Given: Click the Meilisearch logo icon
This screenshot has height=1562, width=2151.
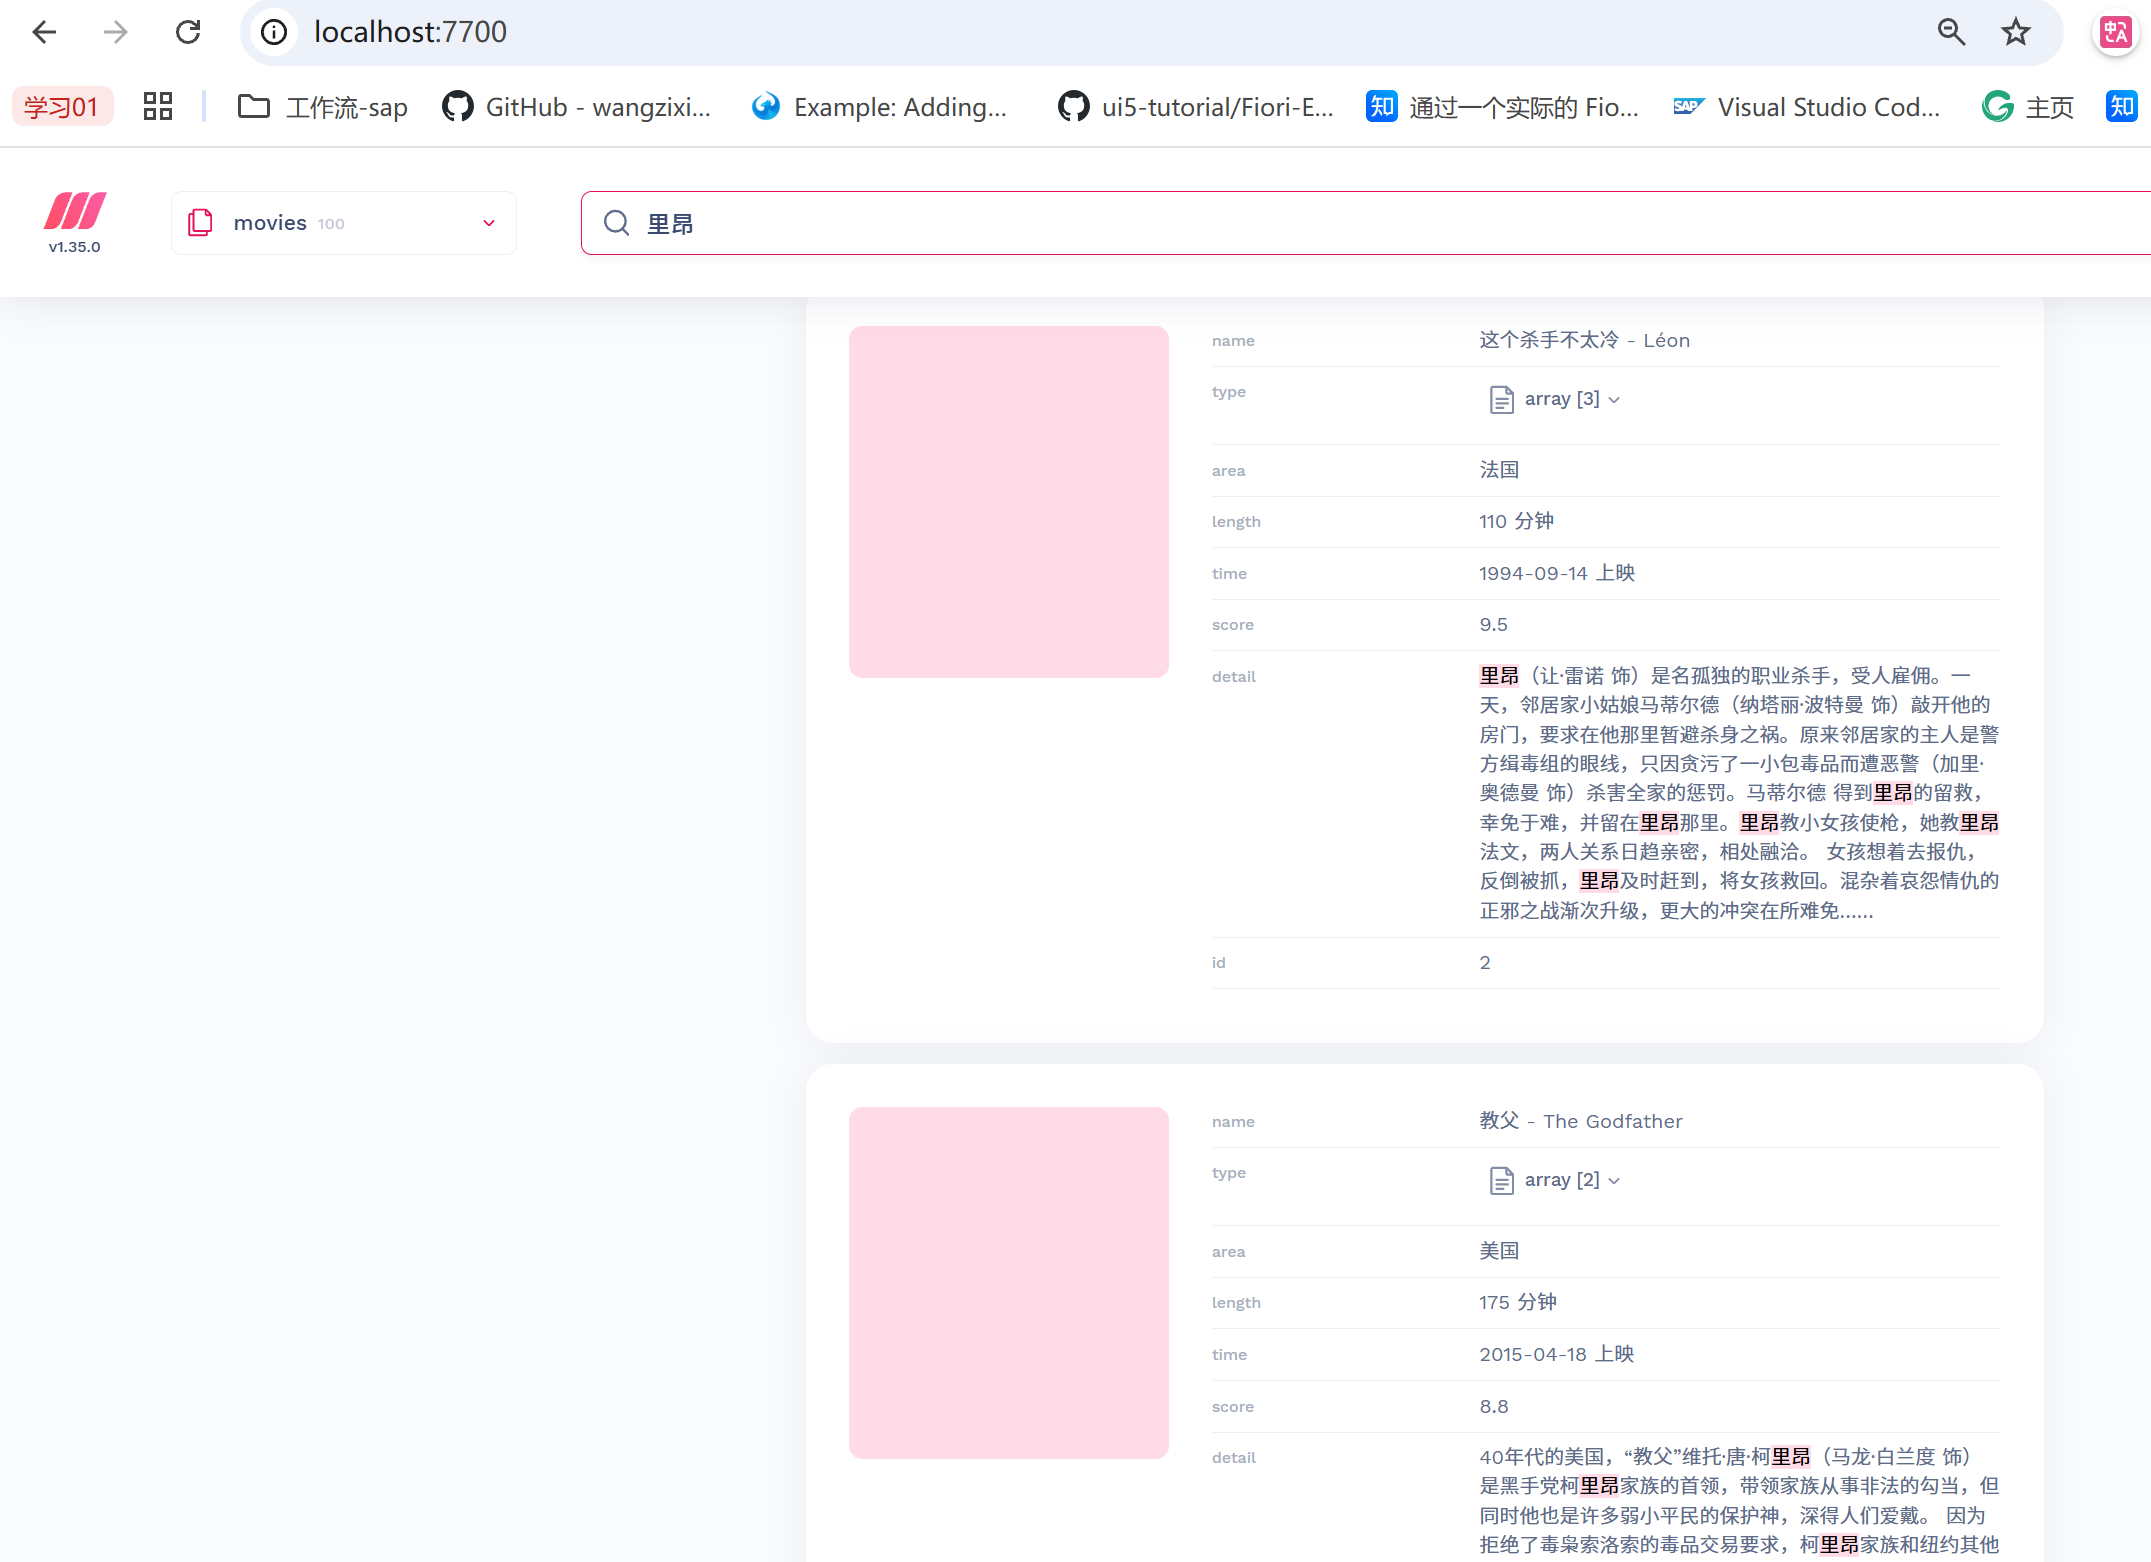Looking at the screenshot, I should point(75,211).
